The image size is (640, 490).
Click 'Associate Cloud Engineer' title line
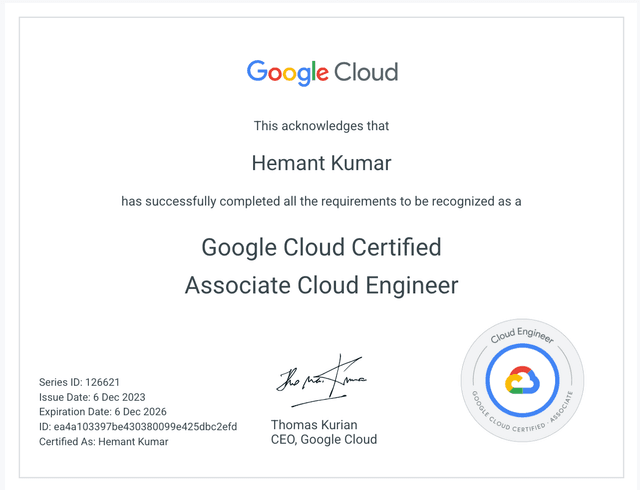[321, 285]
